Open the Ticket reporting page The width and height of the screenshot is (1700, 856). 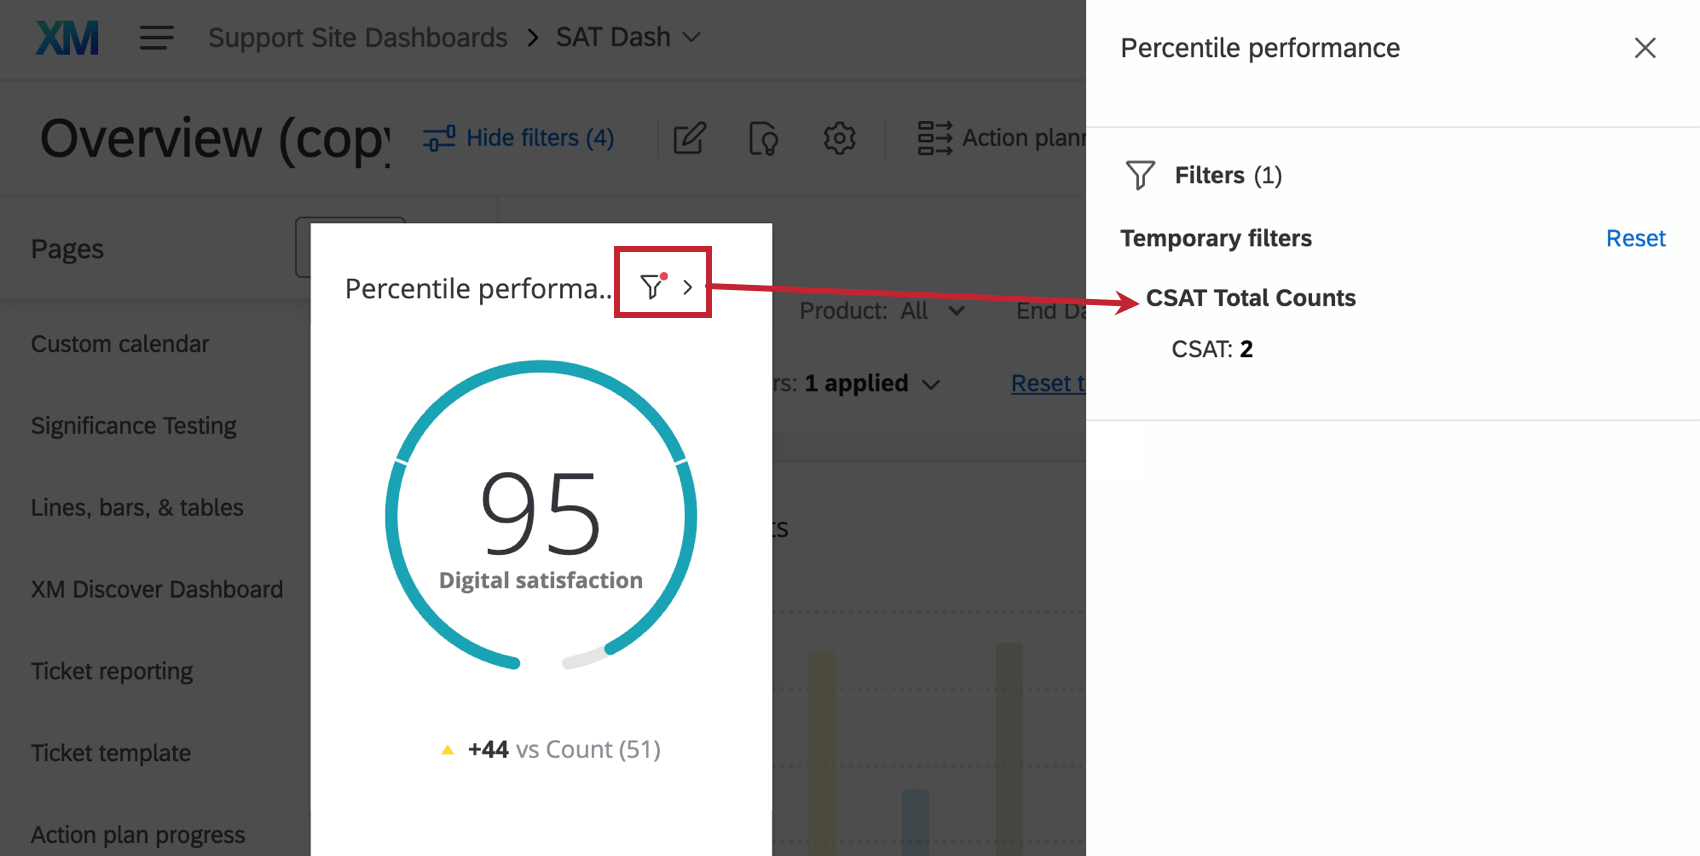coord(111,671)
